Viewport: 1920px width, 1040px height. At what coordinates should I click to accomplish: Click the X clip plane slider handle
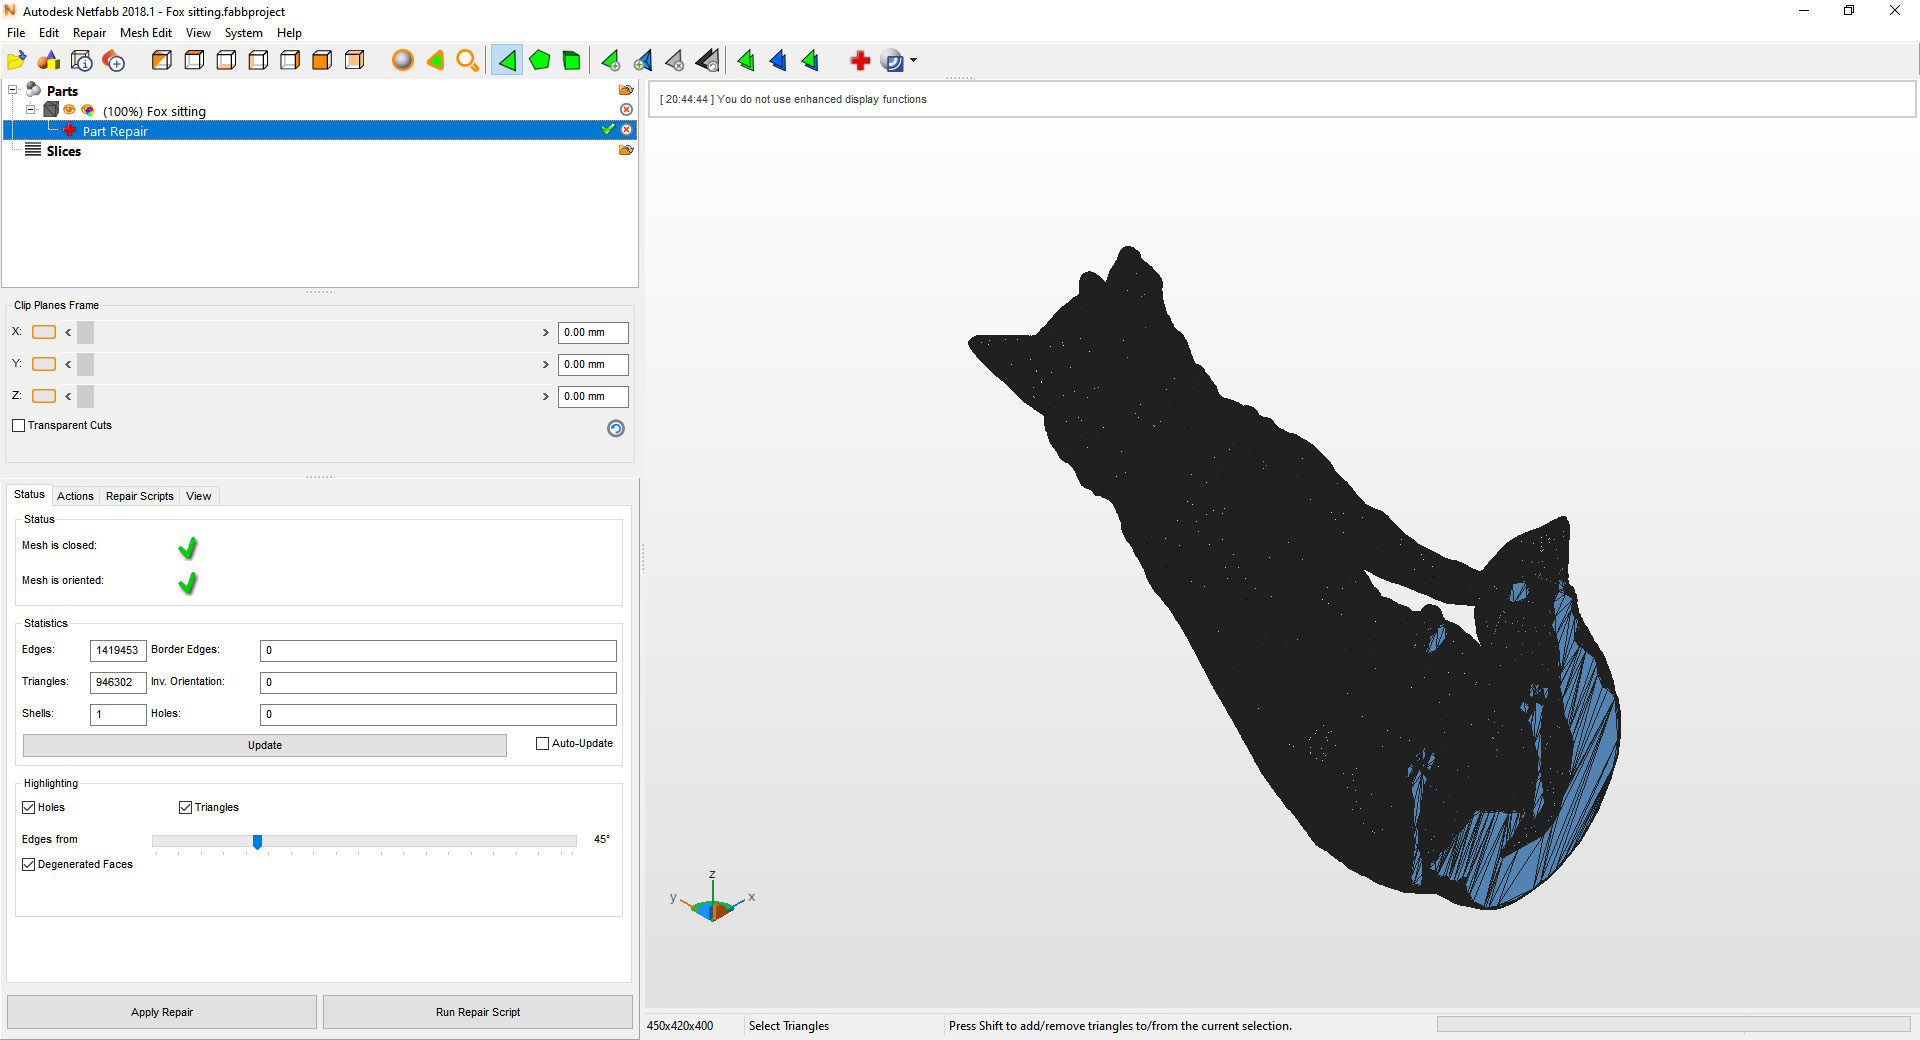pos(85,332)
